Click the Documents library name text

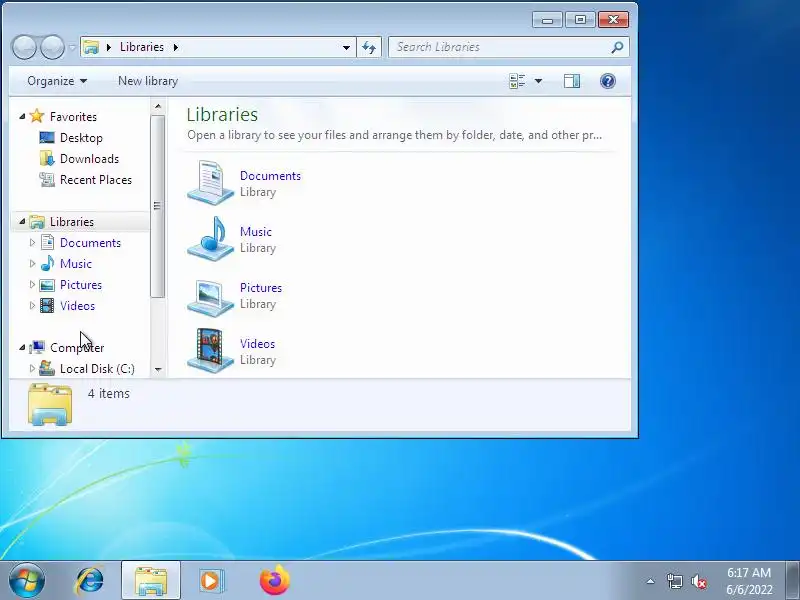click(270, 176)
